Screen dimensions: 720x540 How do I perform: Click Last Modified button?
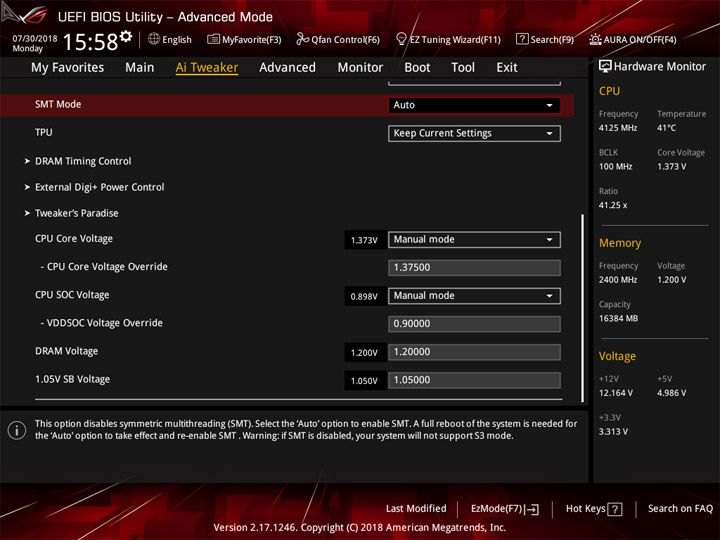tap(416, 509)
